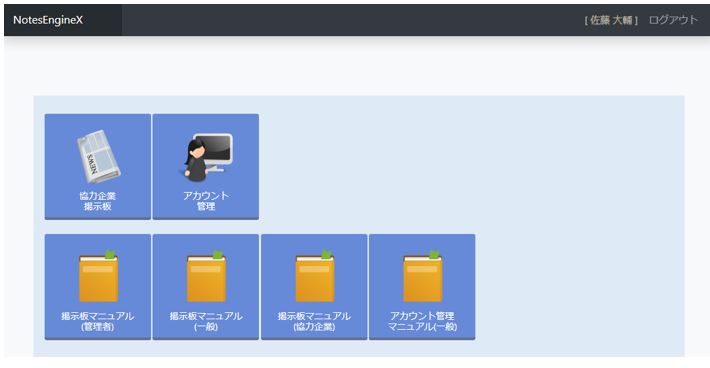This screenshot has height=368, width=710.
Task: Open アカウント管理マニュアル(一般) via its label
Action: pyautogui.click(x=422, y=321)
